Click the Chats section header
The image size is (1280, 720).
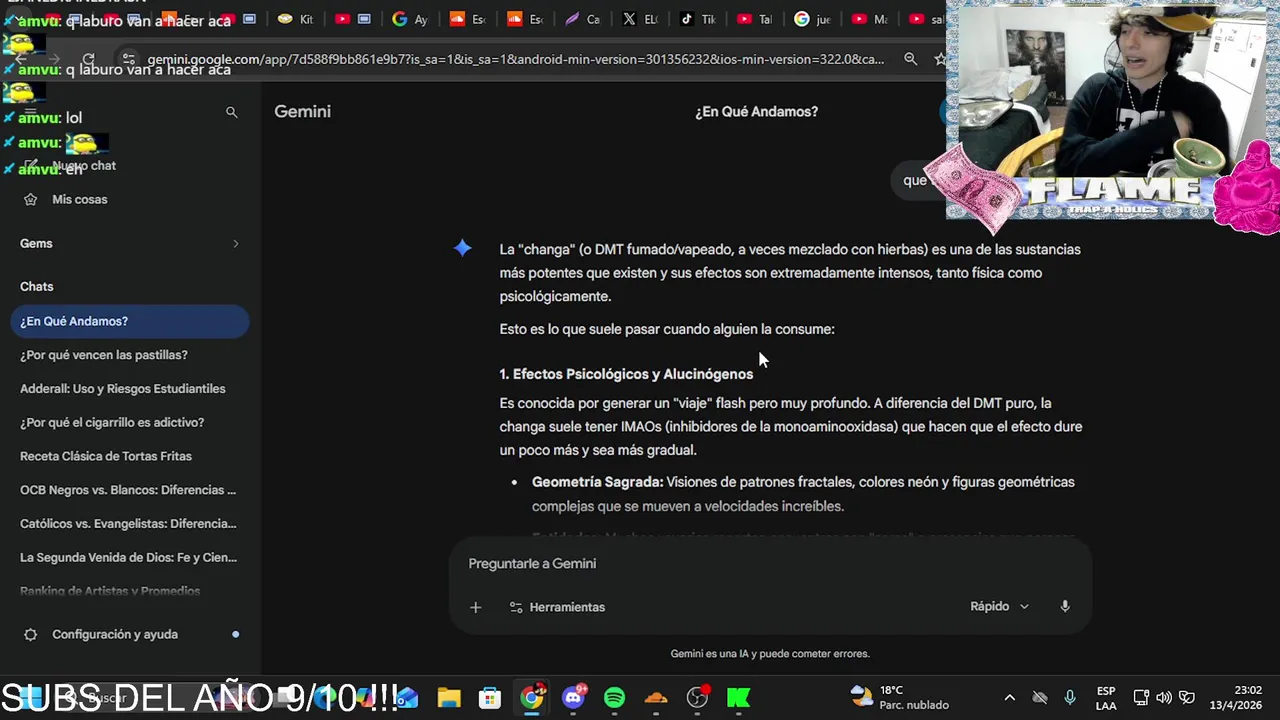37,286
